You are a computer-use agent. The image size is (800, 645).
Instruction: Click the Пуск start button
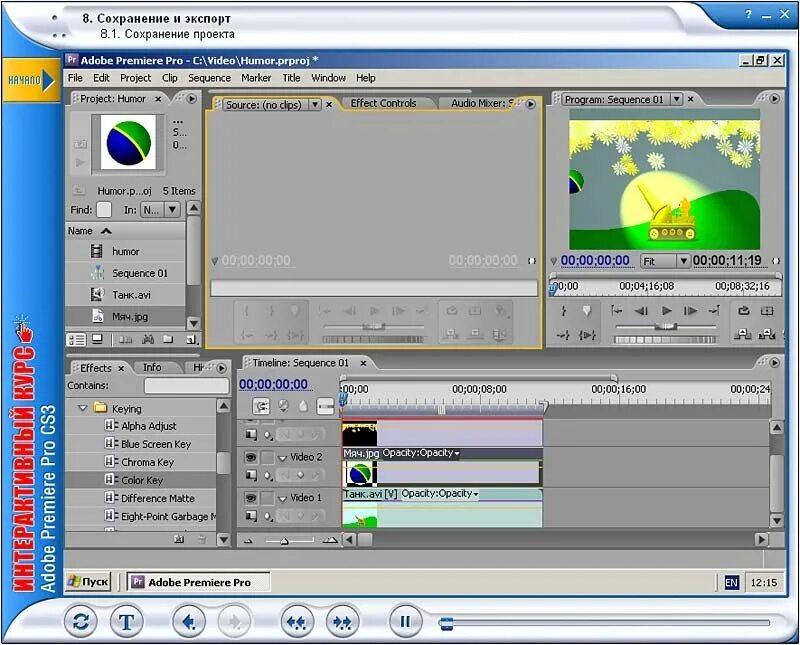(88, 582)
